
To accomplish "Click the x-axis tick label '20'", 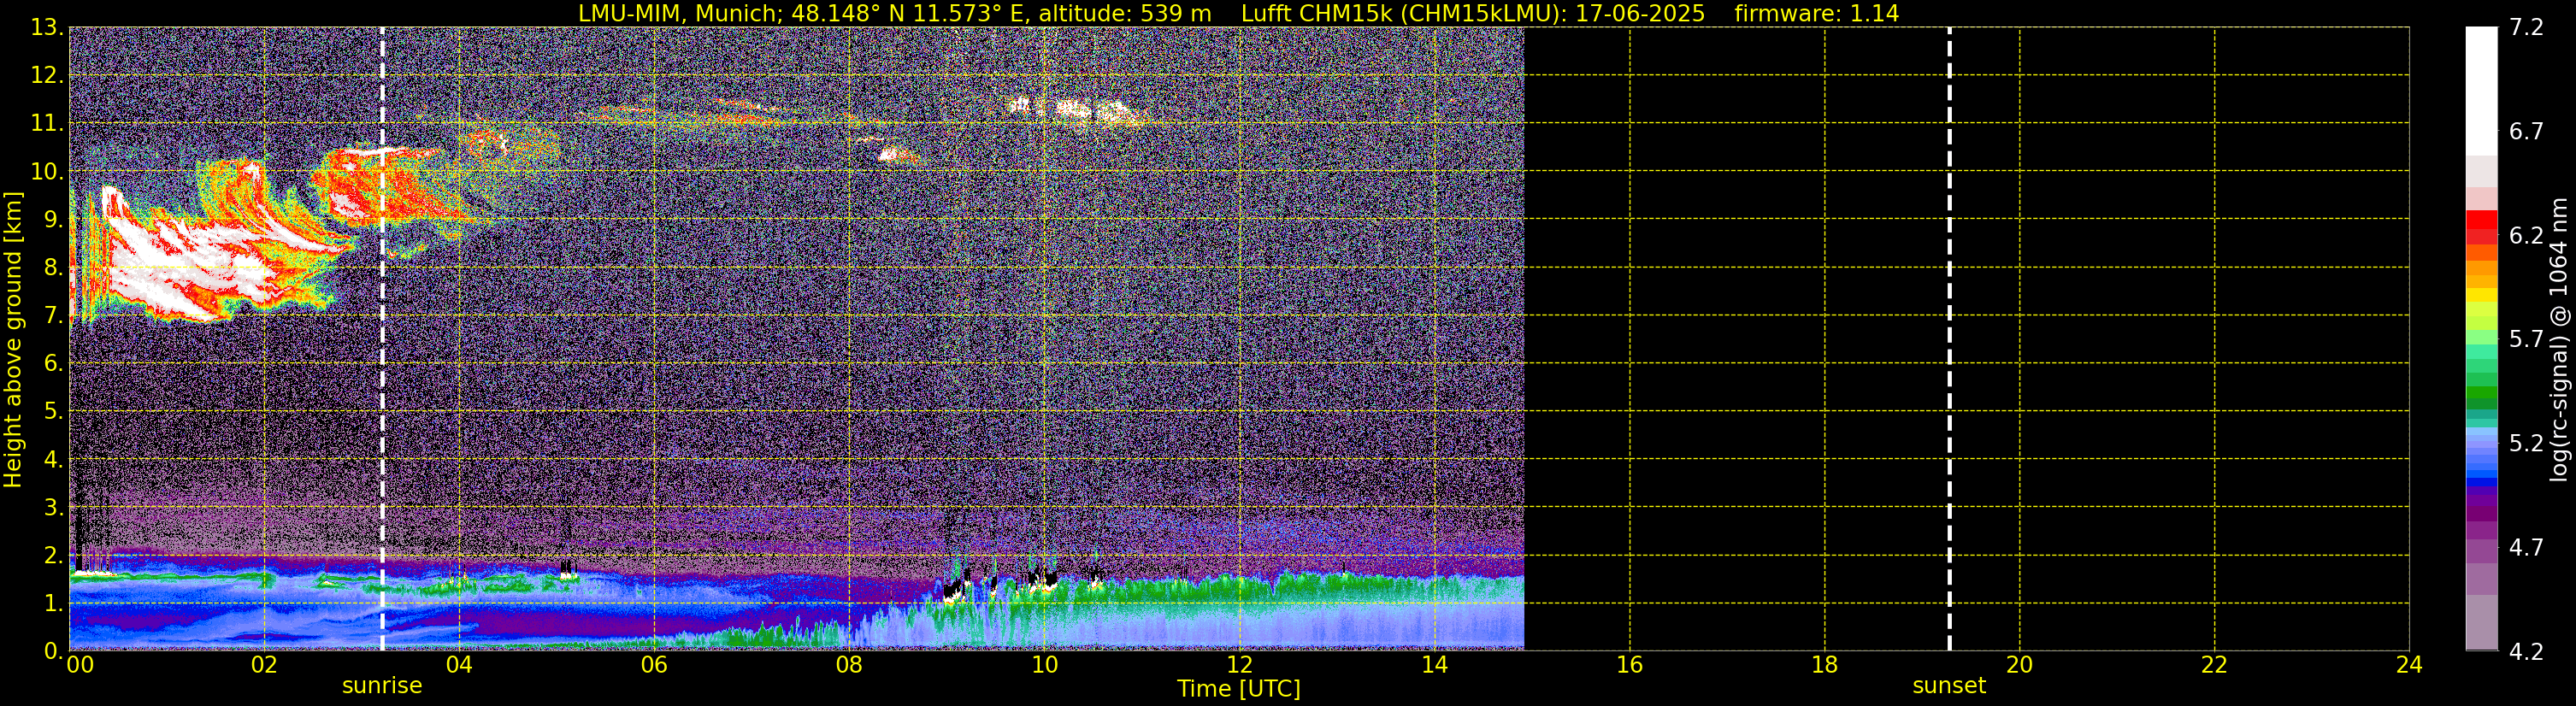I will pos(2019,665).
